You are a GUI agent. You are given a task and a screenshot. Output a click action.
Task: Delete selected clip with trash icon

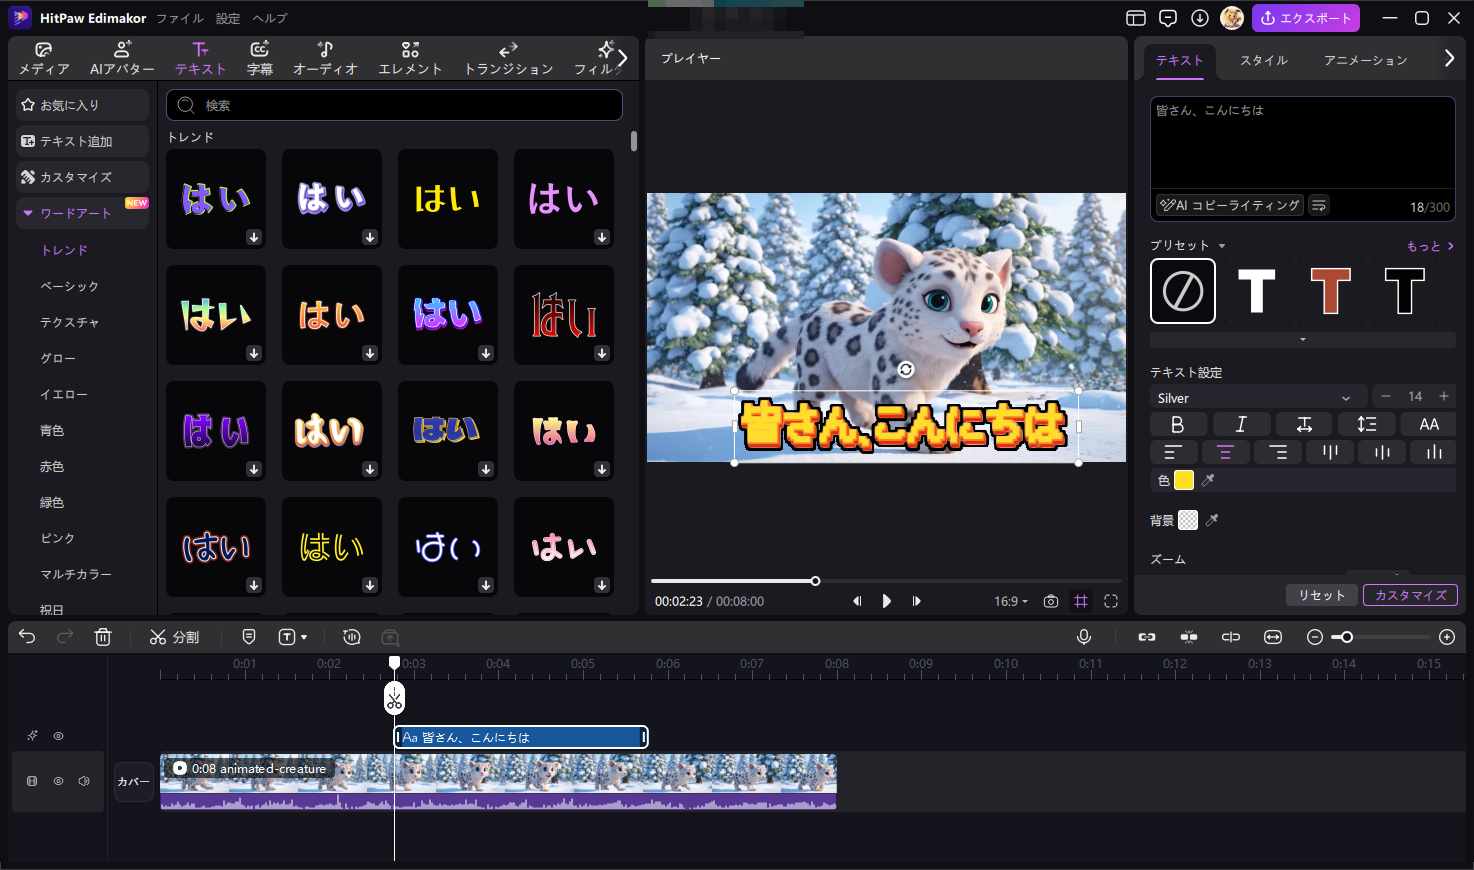click(x=103, y=637)
